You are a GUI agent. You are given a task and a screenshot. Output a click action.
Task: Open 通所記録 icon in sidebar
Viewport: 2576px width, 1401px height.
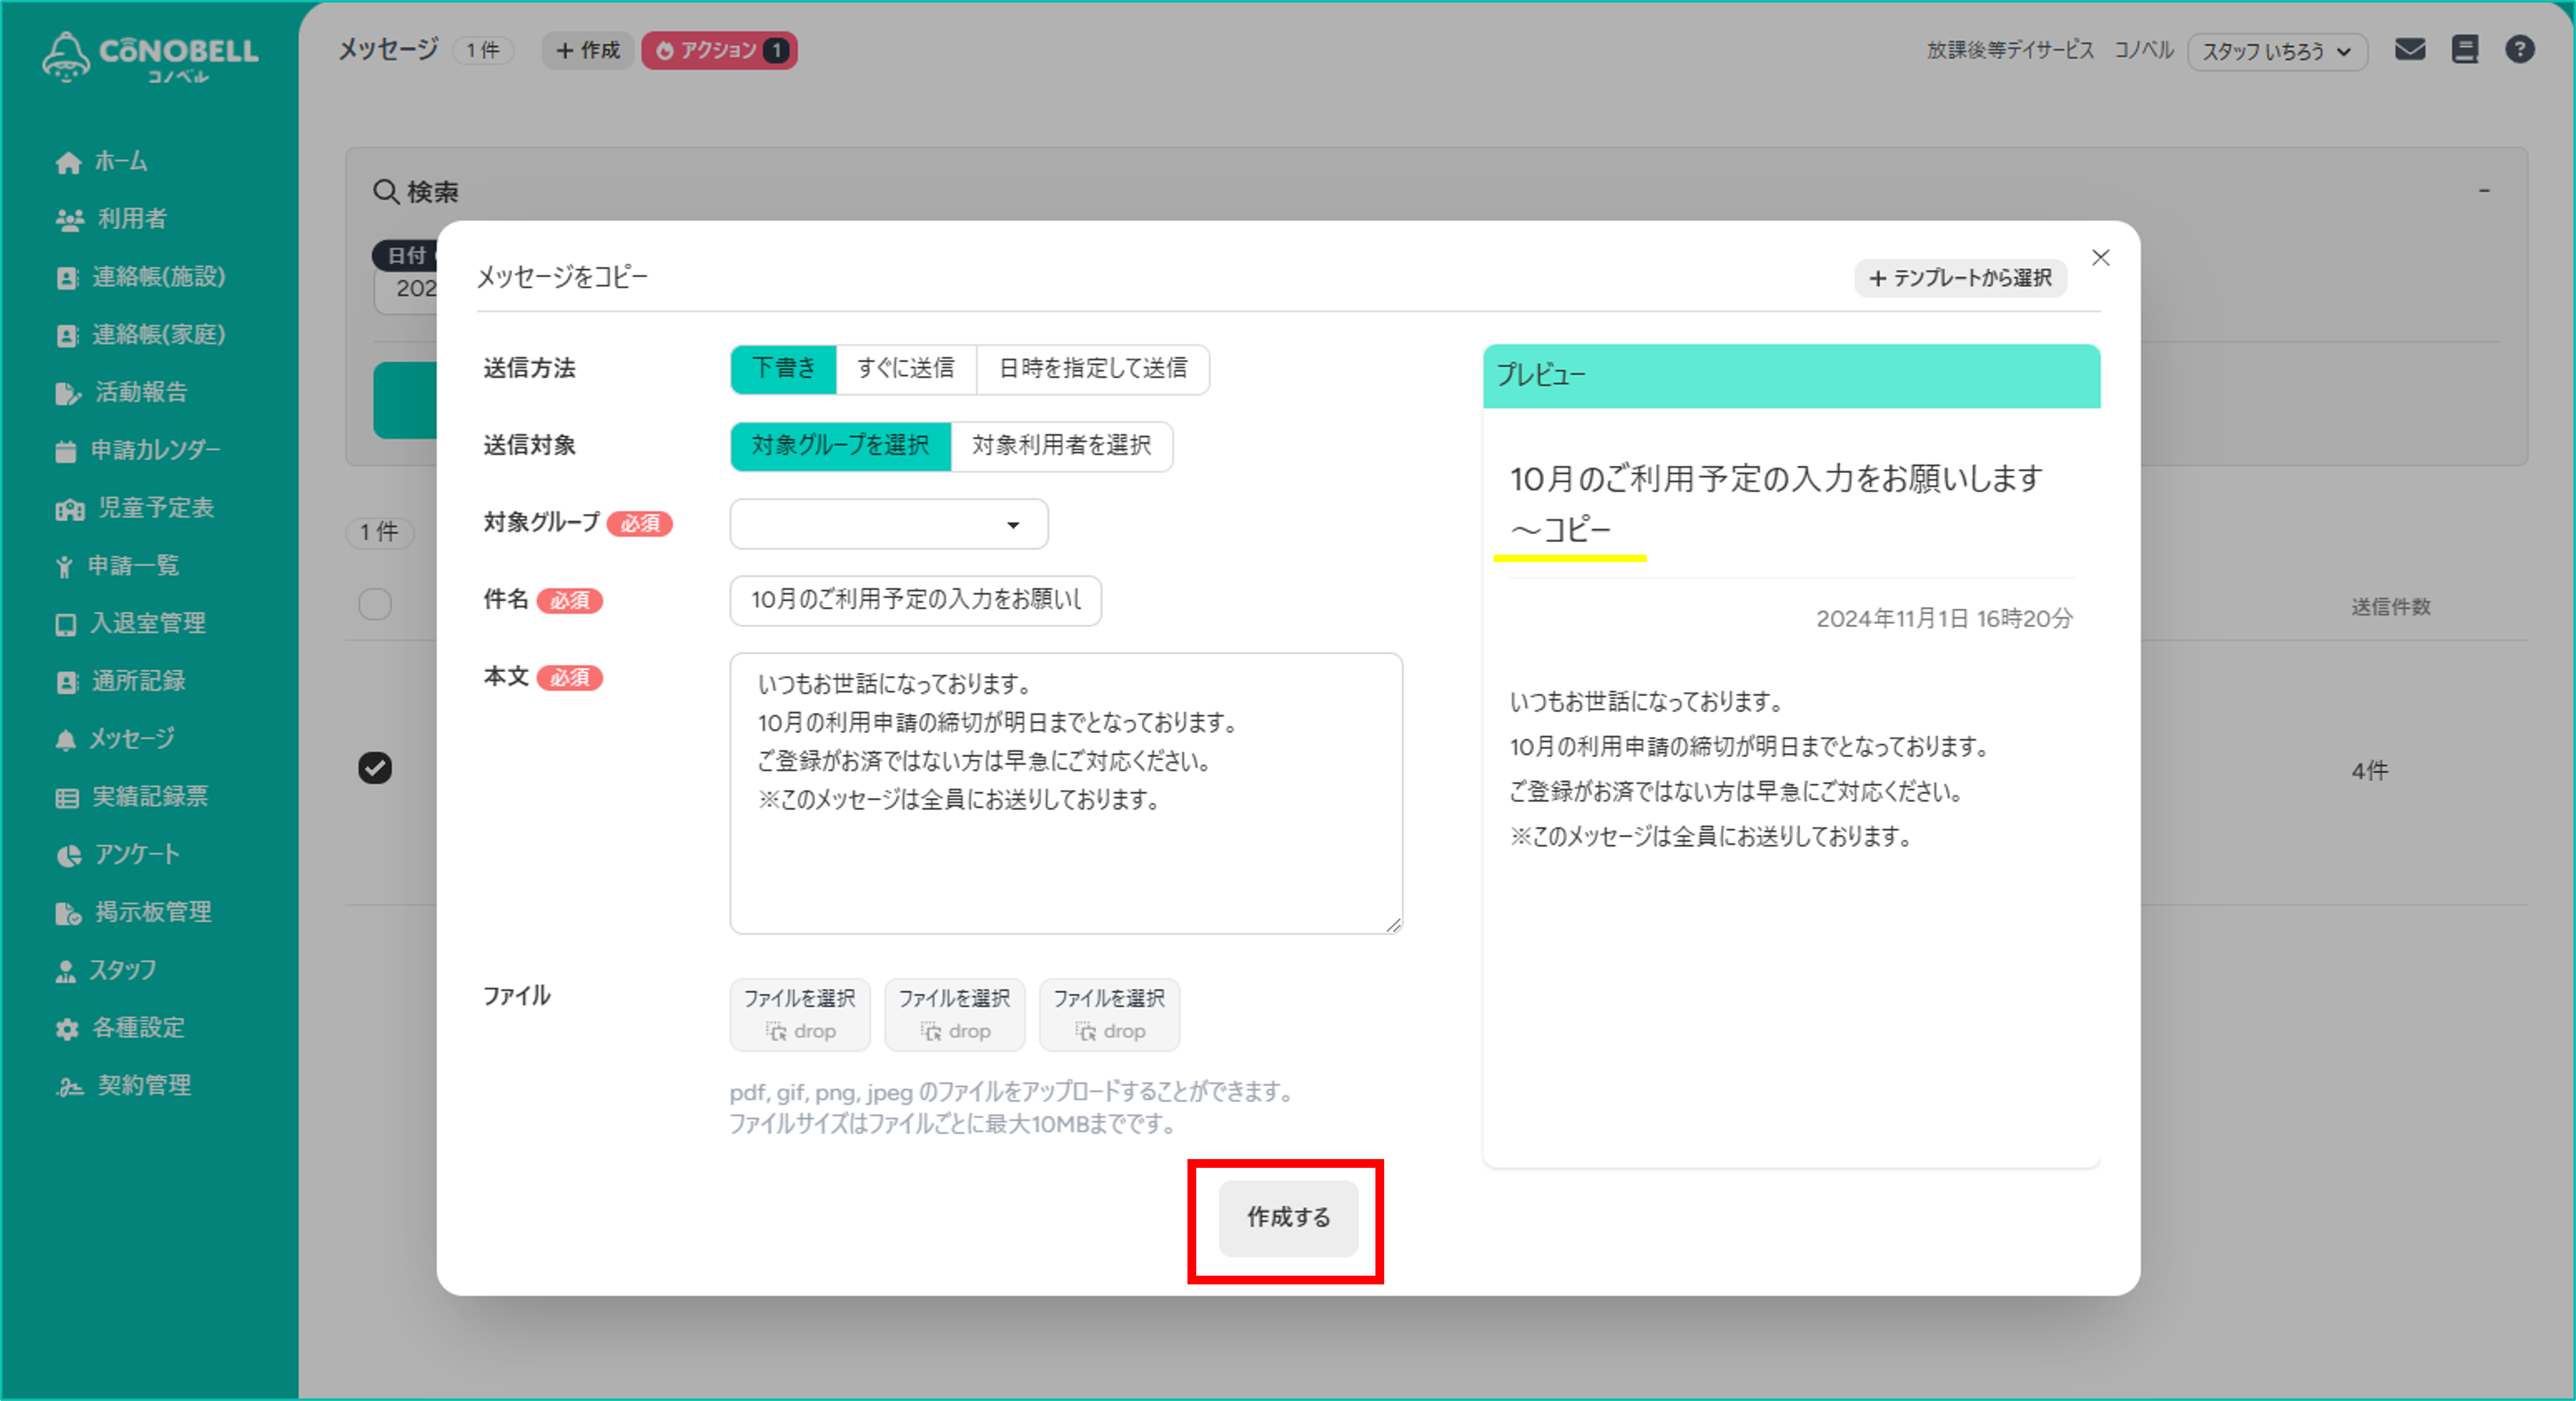coord(66,682)
